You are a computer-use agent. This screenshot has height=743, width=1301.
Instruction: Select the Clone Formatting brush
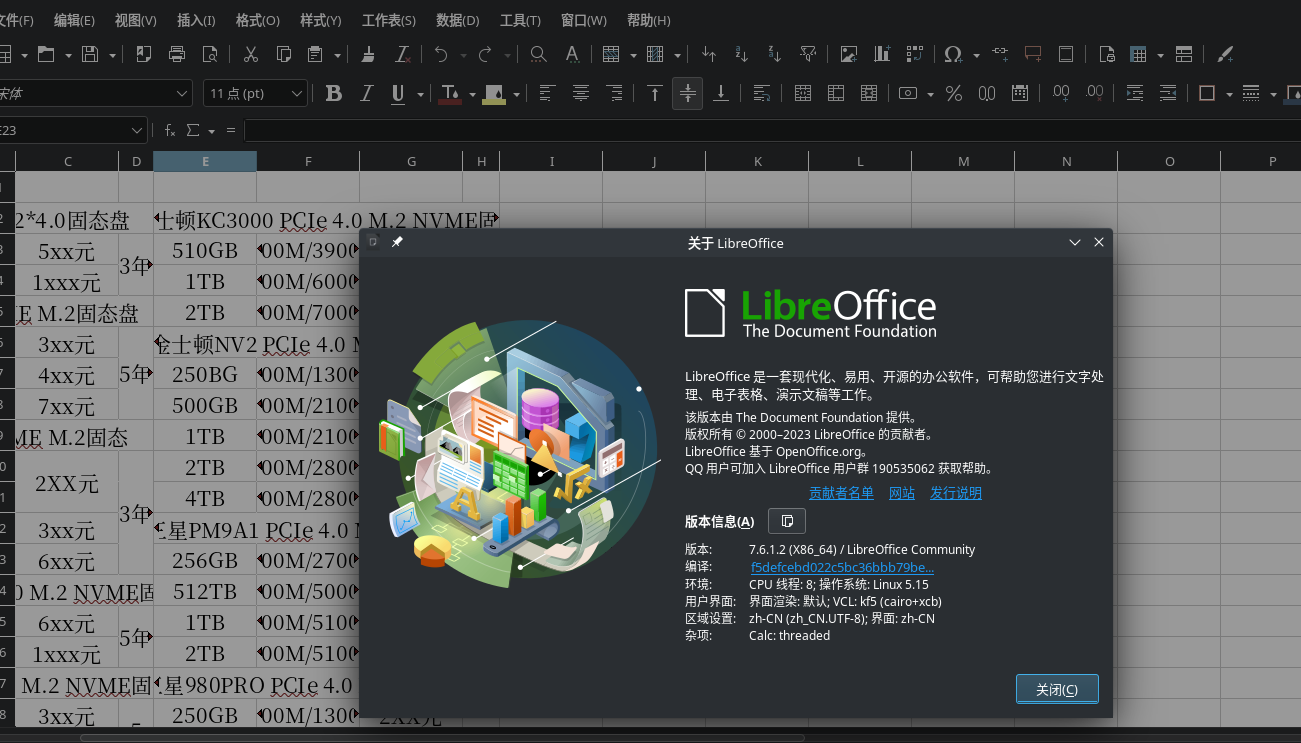(x=369, y=54)
